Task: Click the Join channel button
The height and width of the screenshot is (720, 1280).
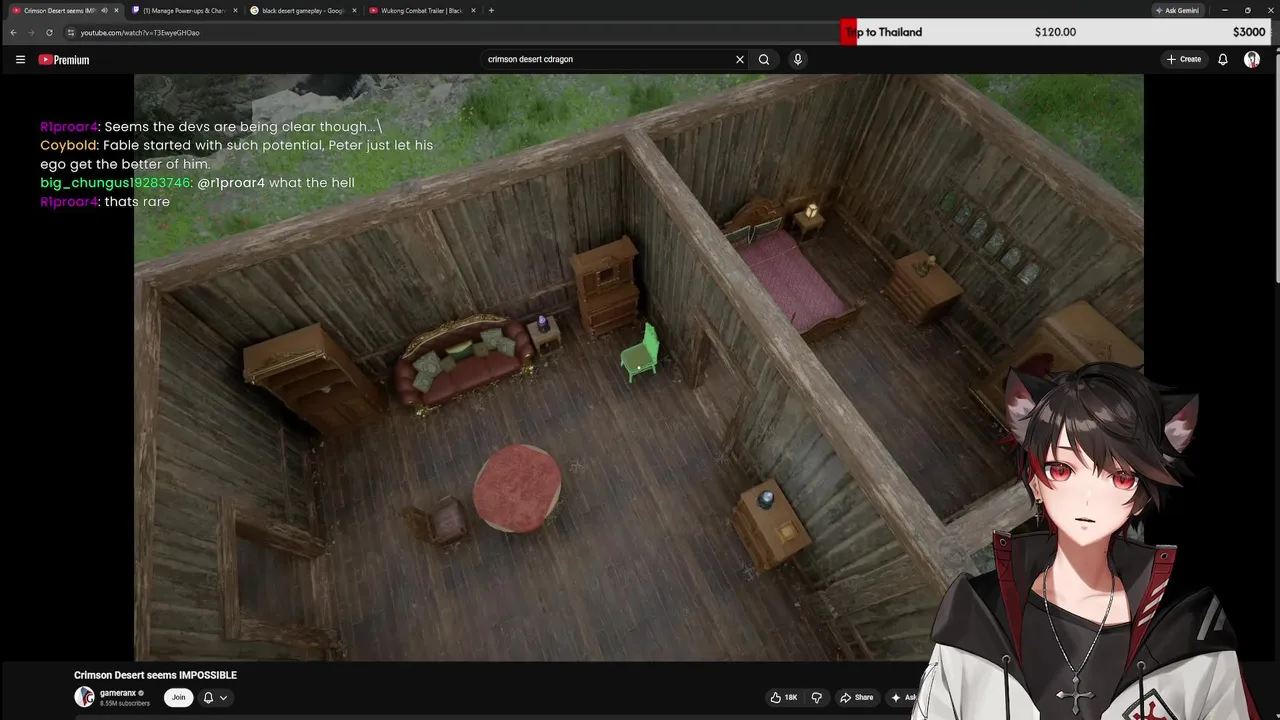Action: (178, 697)
